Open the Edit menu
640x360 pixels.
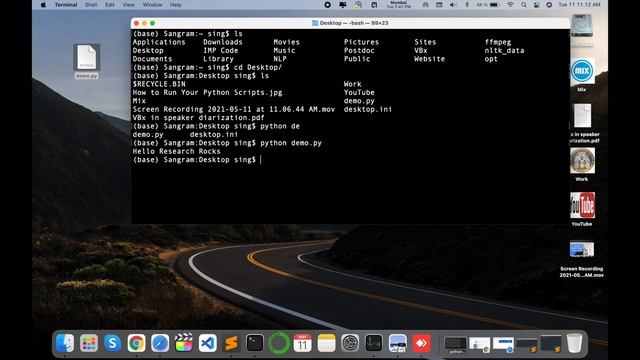[x=110, y=5]
